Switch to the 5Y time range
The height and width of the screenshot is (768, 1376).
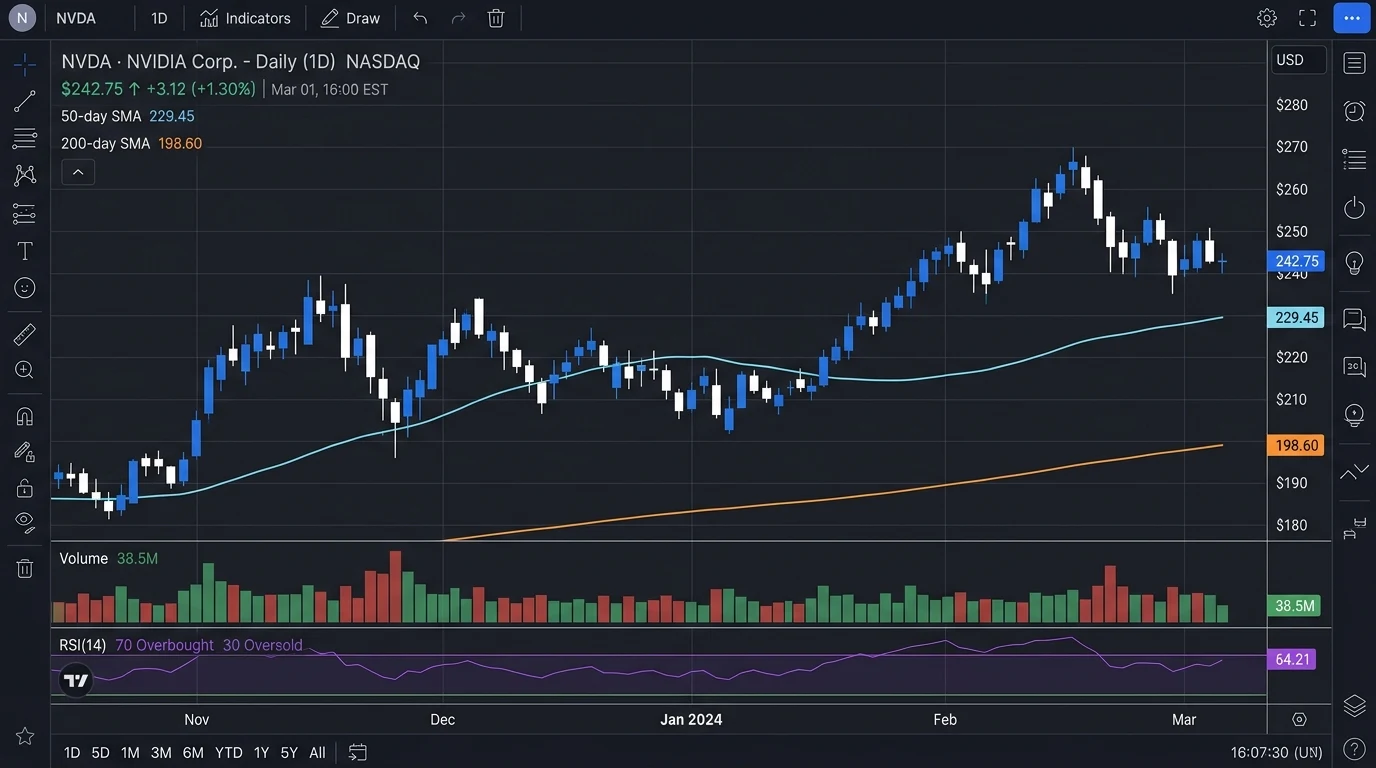(x=289, y=752)
